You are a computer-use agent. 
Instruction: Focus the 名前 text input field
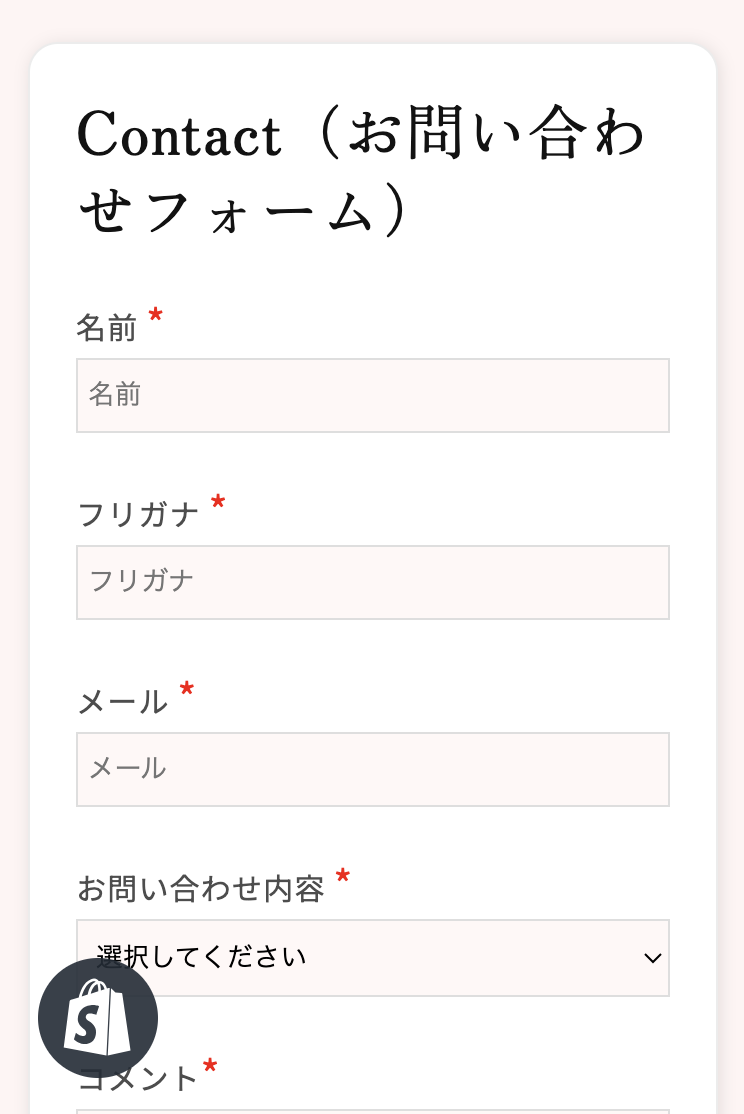[373, 396]
